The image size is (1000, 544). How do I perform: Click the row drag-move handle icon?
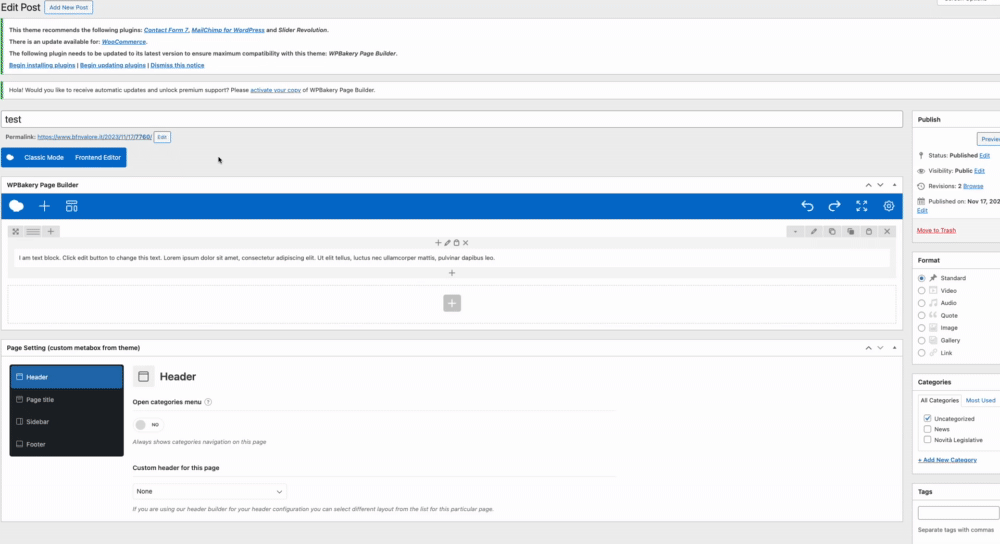click(15, 232)
